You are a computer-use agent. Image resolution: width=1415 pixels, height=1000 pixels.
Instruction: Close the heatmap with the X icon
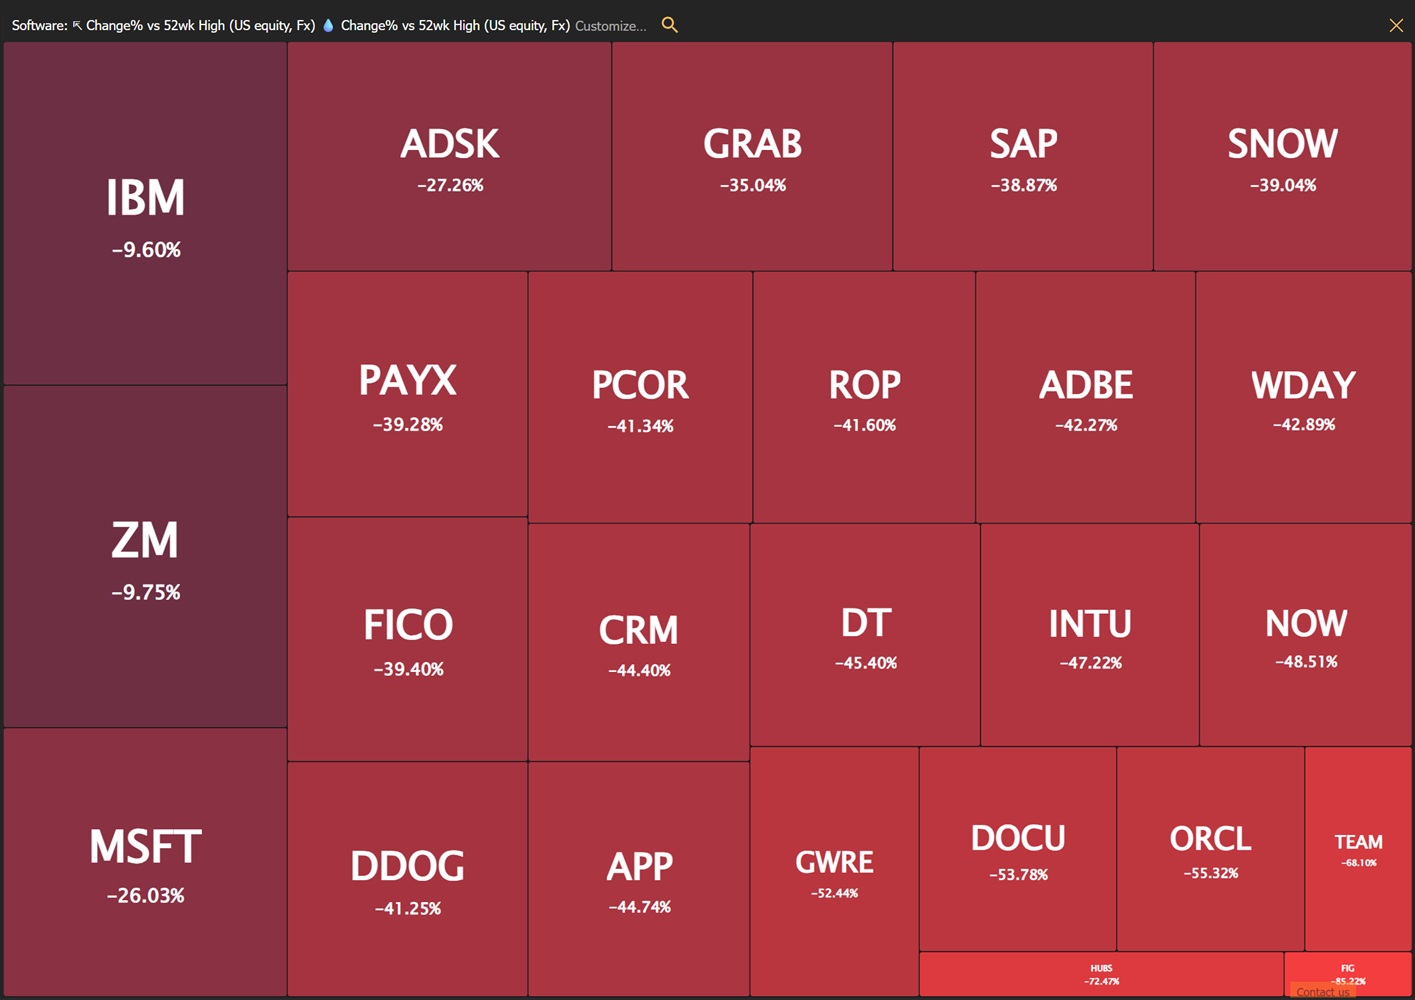point(1396,25)
